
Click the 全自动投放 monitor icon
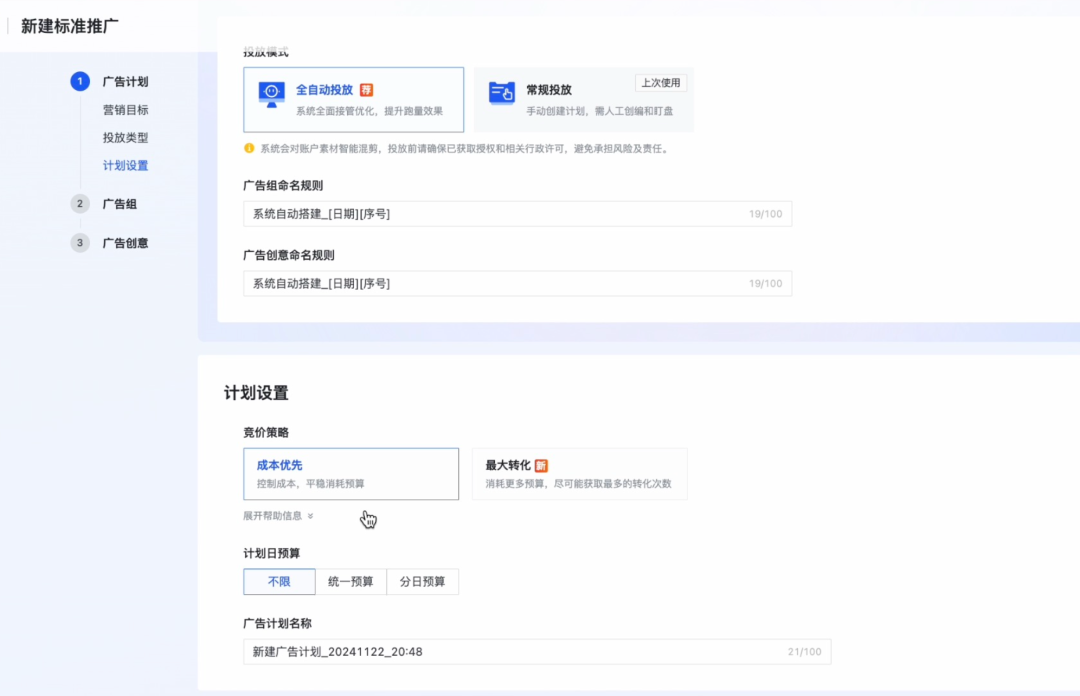click(271, 95)
